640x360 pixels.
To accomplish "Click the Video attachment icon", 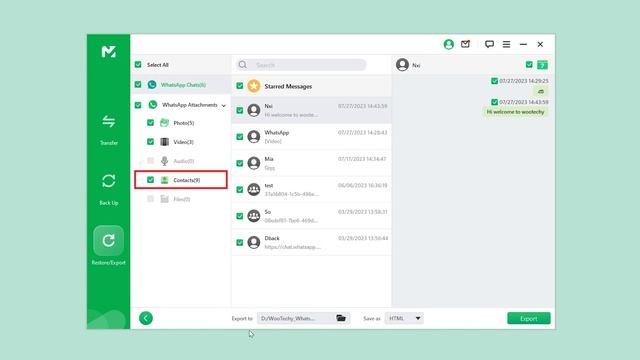I will (x=164, y=142).
